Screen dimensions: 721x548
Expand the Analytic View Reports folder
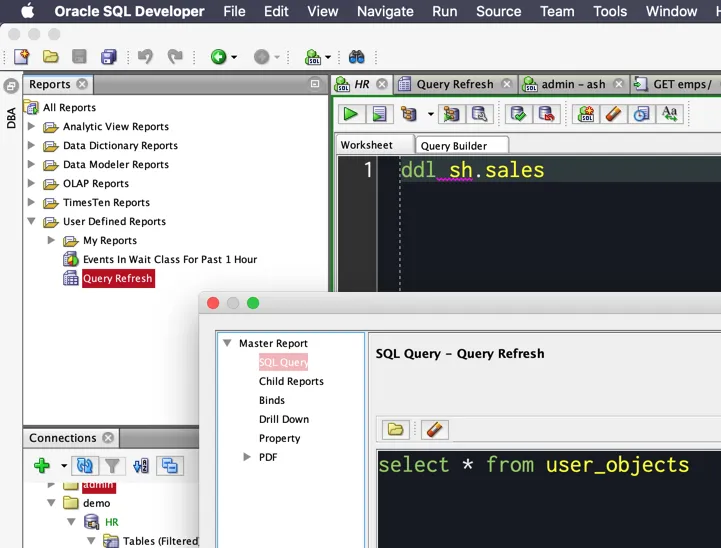point(32,127)
